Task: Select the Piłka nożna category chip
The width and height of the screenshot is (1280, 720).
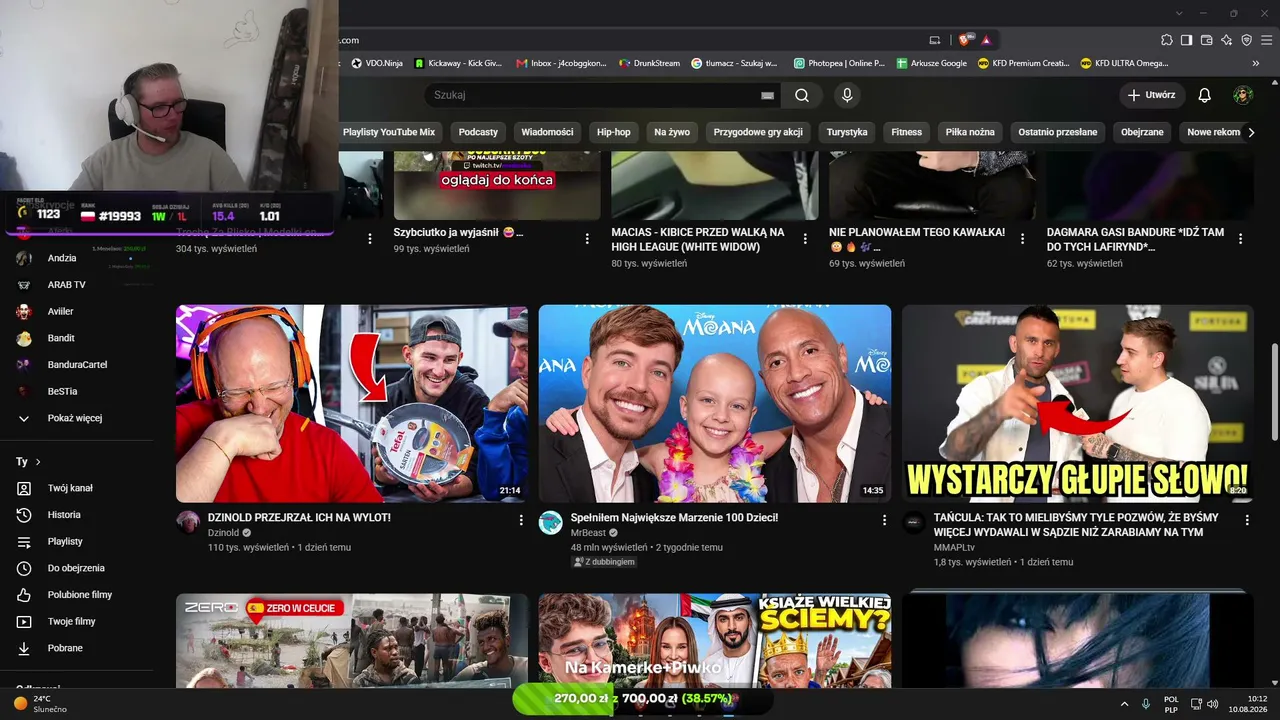Action: pyautogui.click(x=970, y=132)
